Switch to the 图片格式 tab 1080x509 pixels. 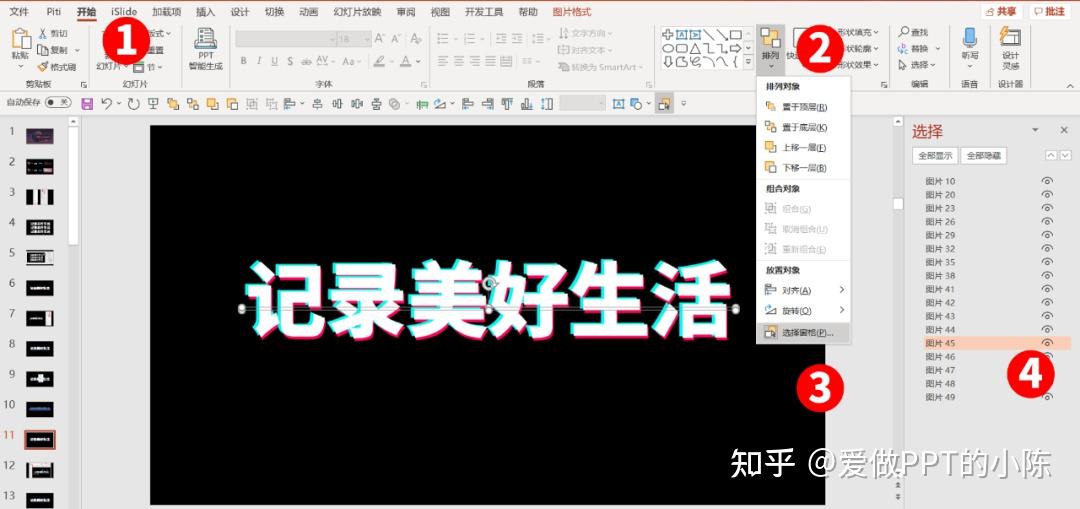click(x=572, y=12)
